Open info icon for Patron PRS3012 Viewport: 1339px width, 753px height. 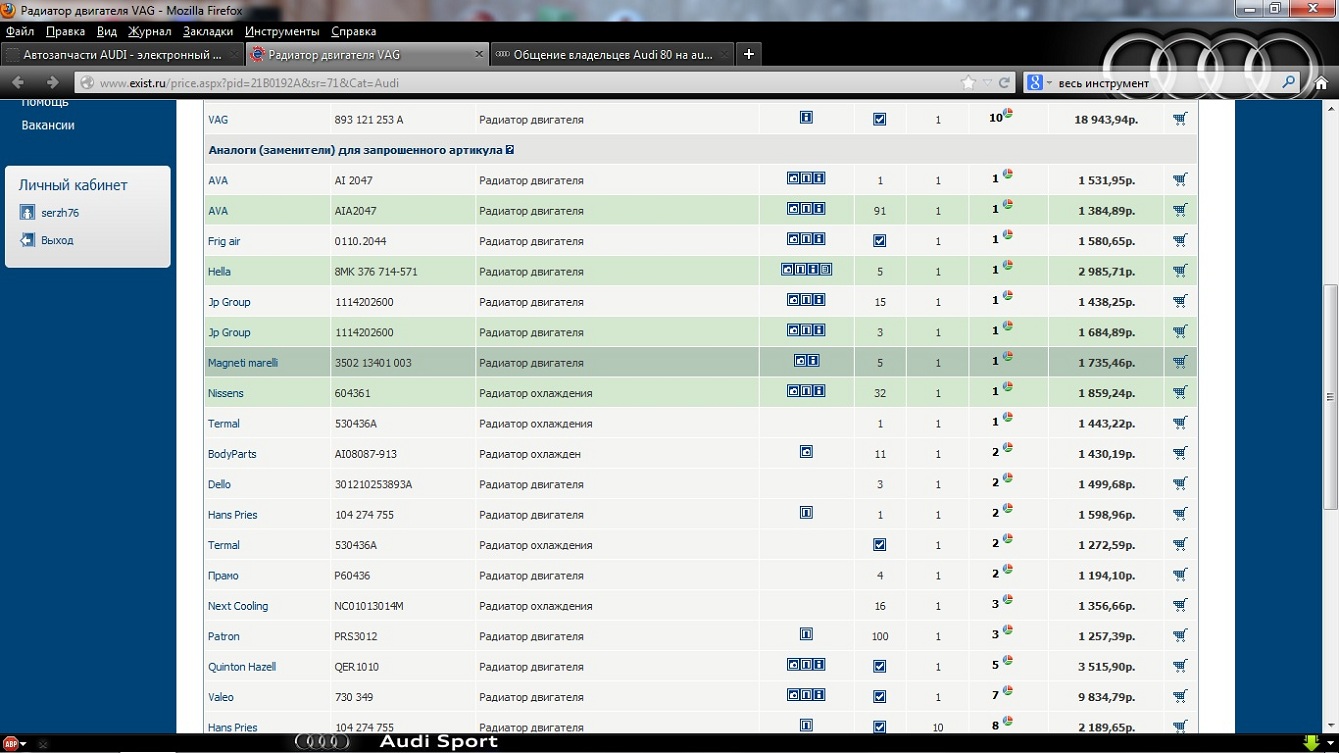coord(806,635)
